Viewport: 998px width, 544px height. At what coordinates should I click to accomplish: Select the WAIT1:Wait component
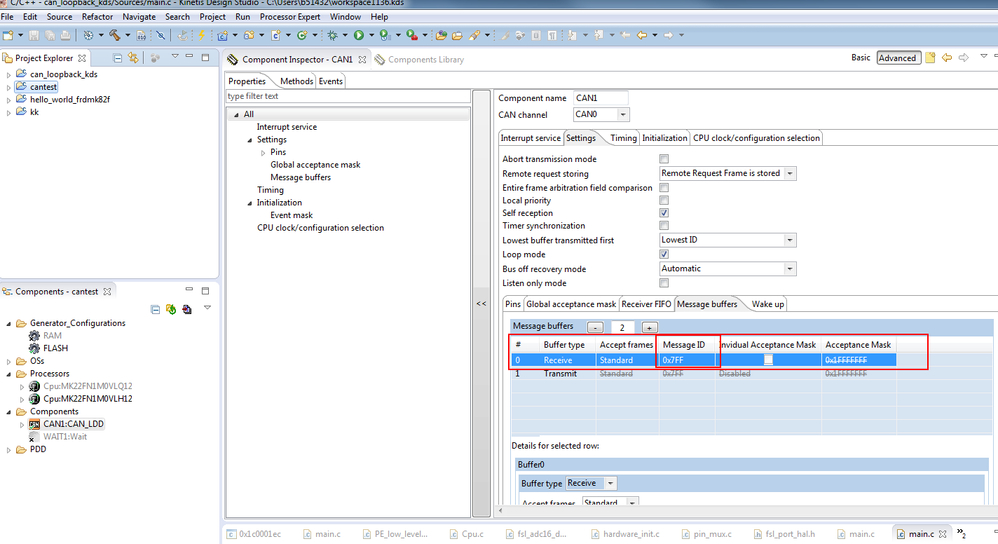coord(65,436)
